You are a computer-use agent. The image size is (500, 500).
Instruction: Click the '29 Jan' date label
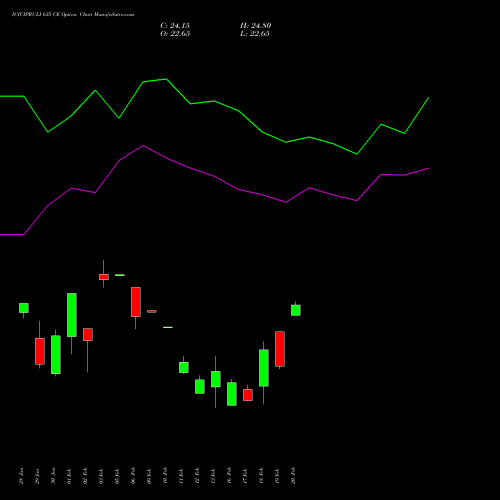[x=38, y=476]
